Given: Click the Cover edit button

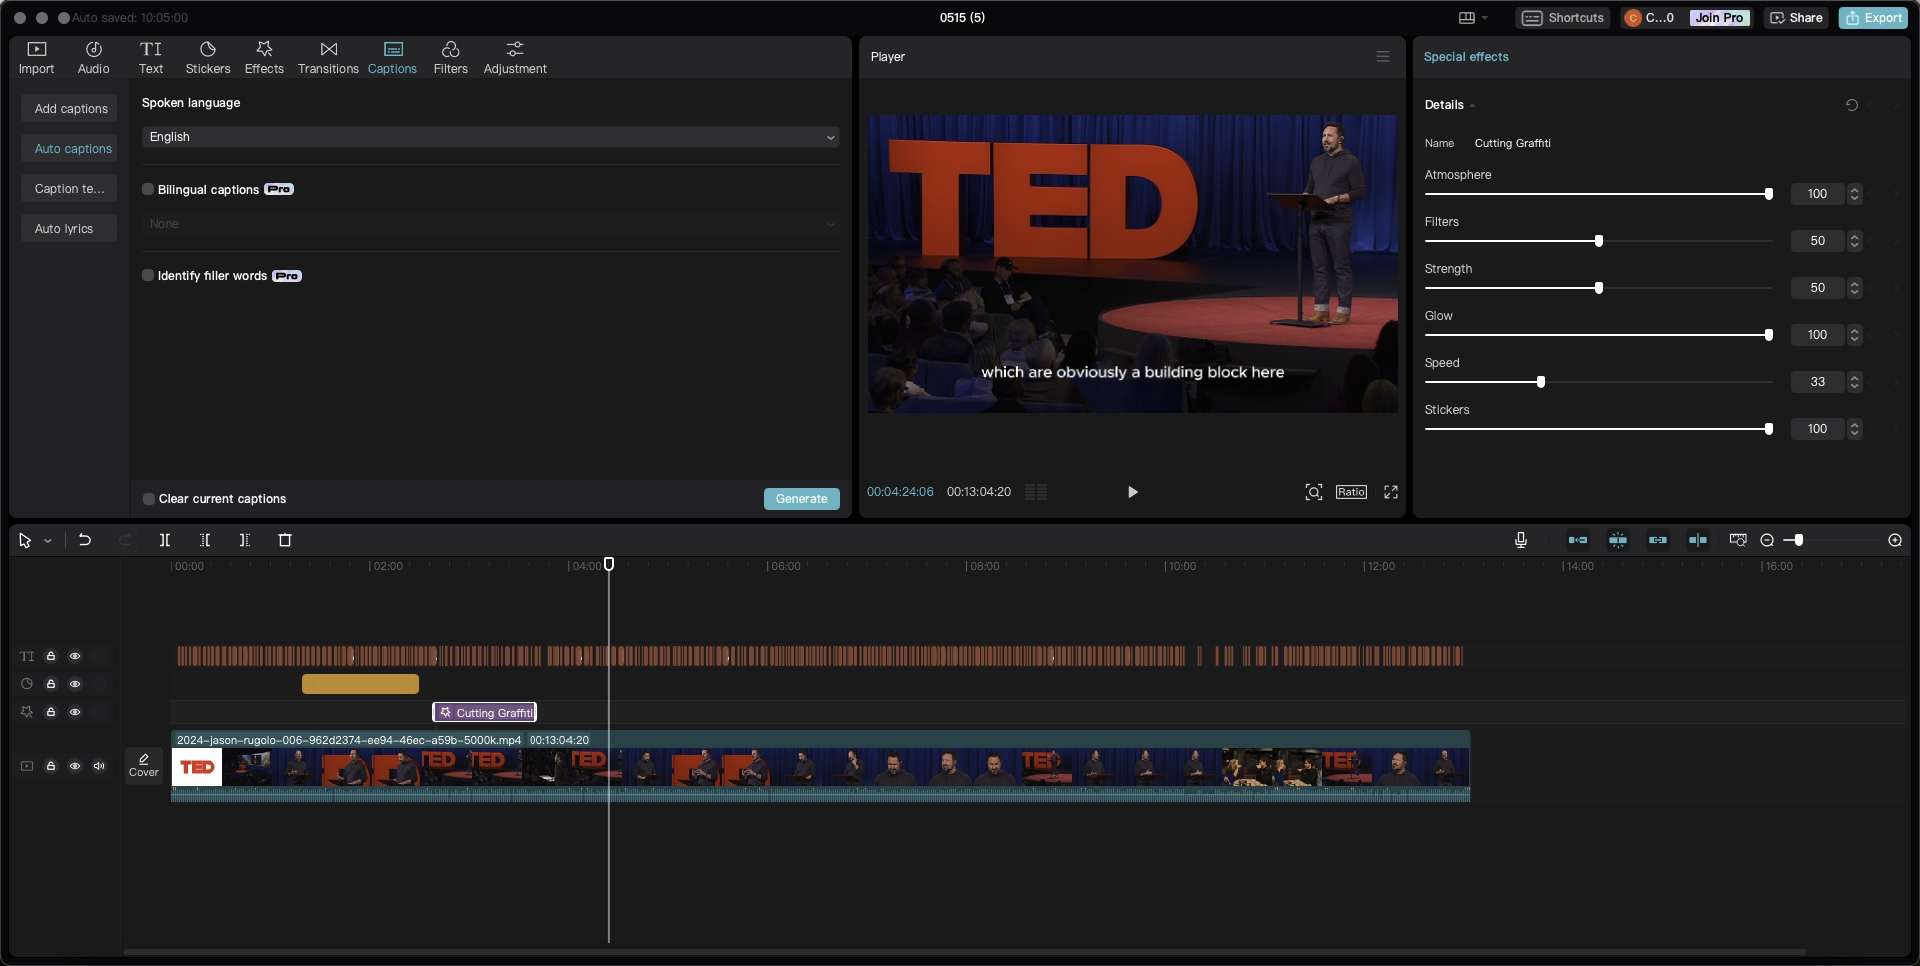Looking at the screenshot, I should pos(144,765).
